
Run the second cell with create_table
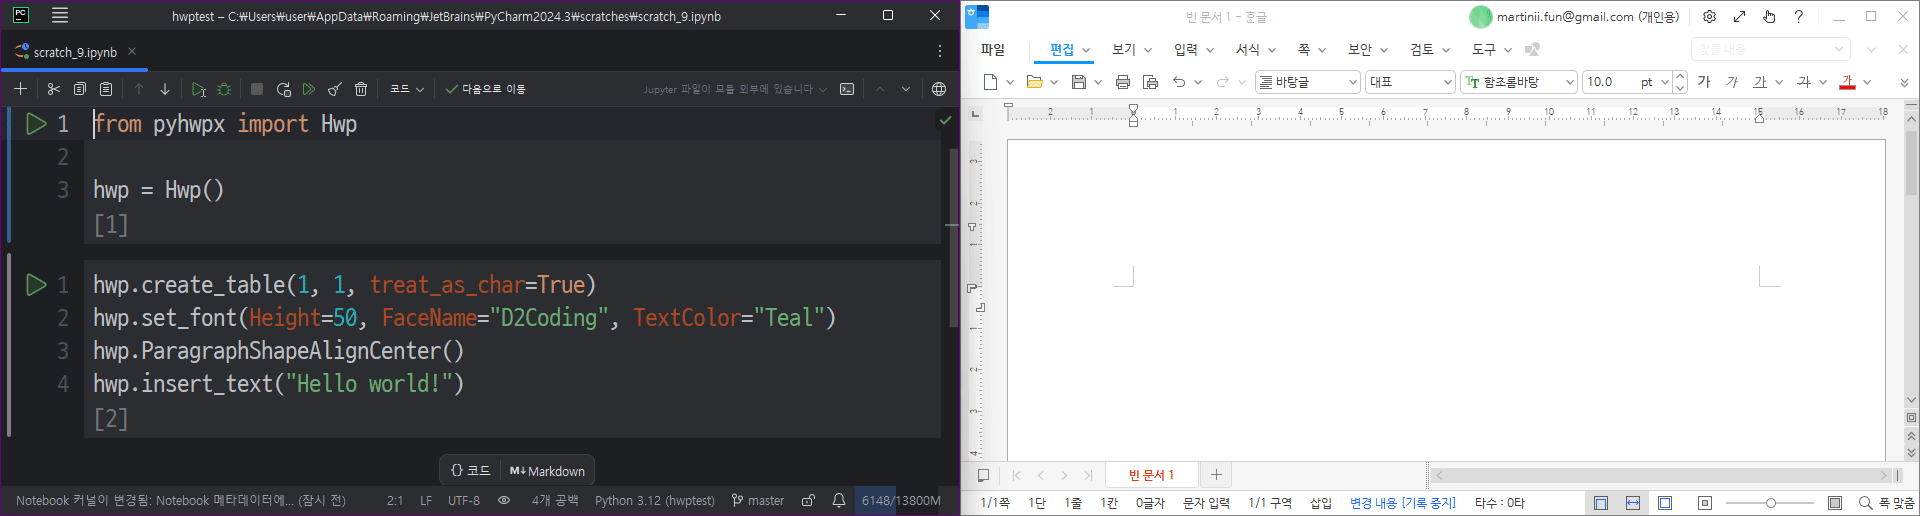36,285
